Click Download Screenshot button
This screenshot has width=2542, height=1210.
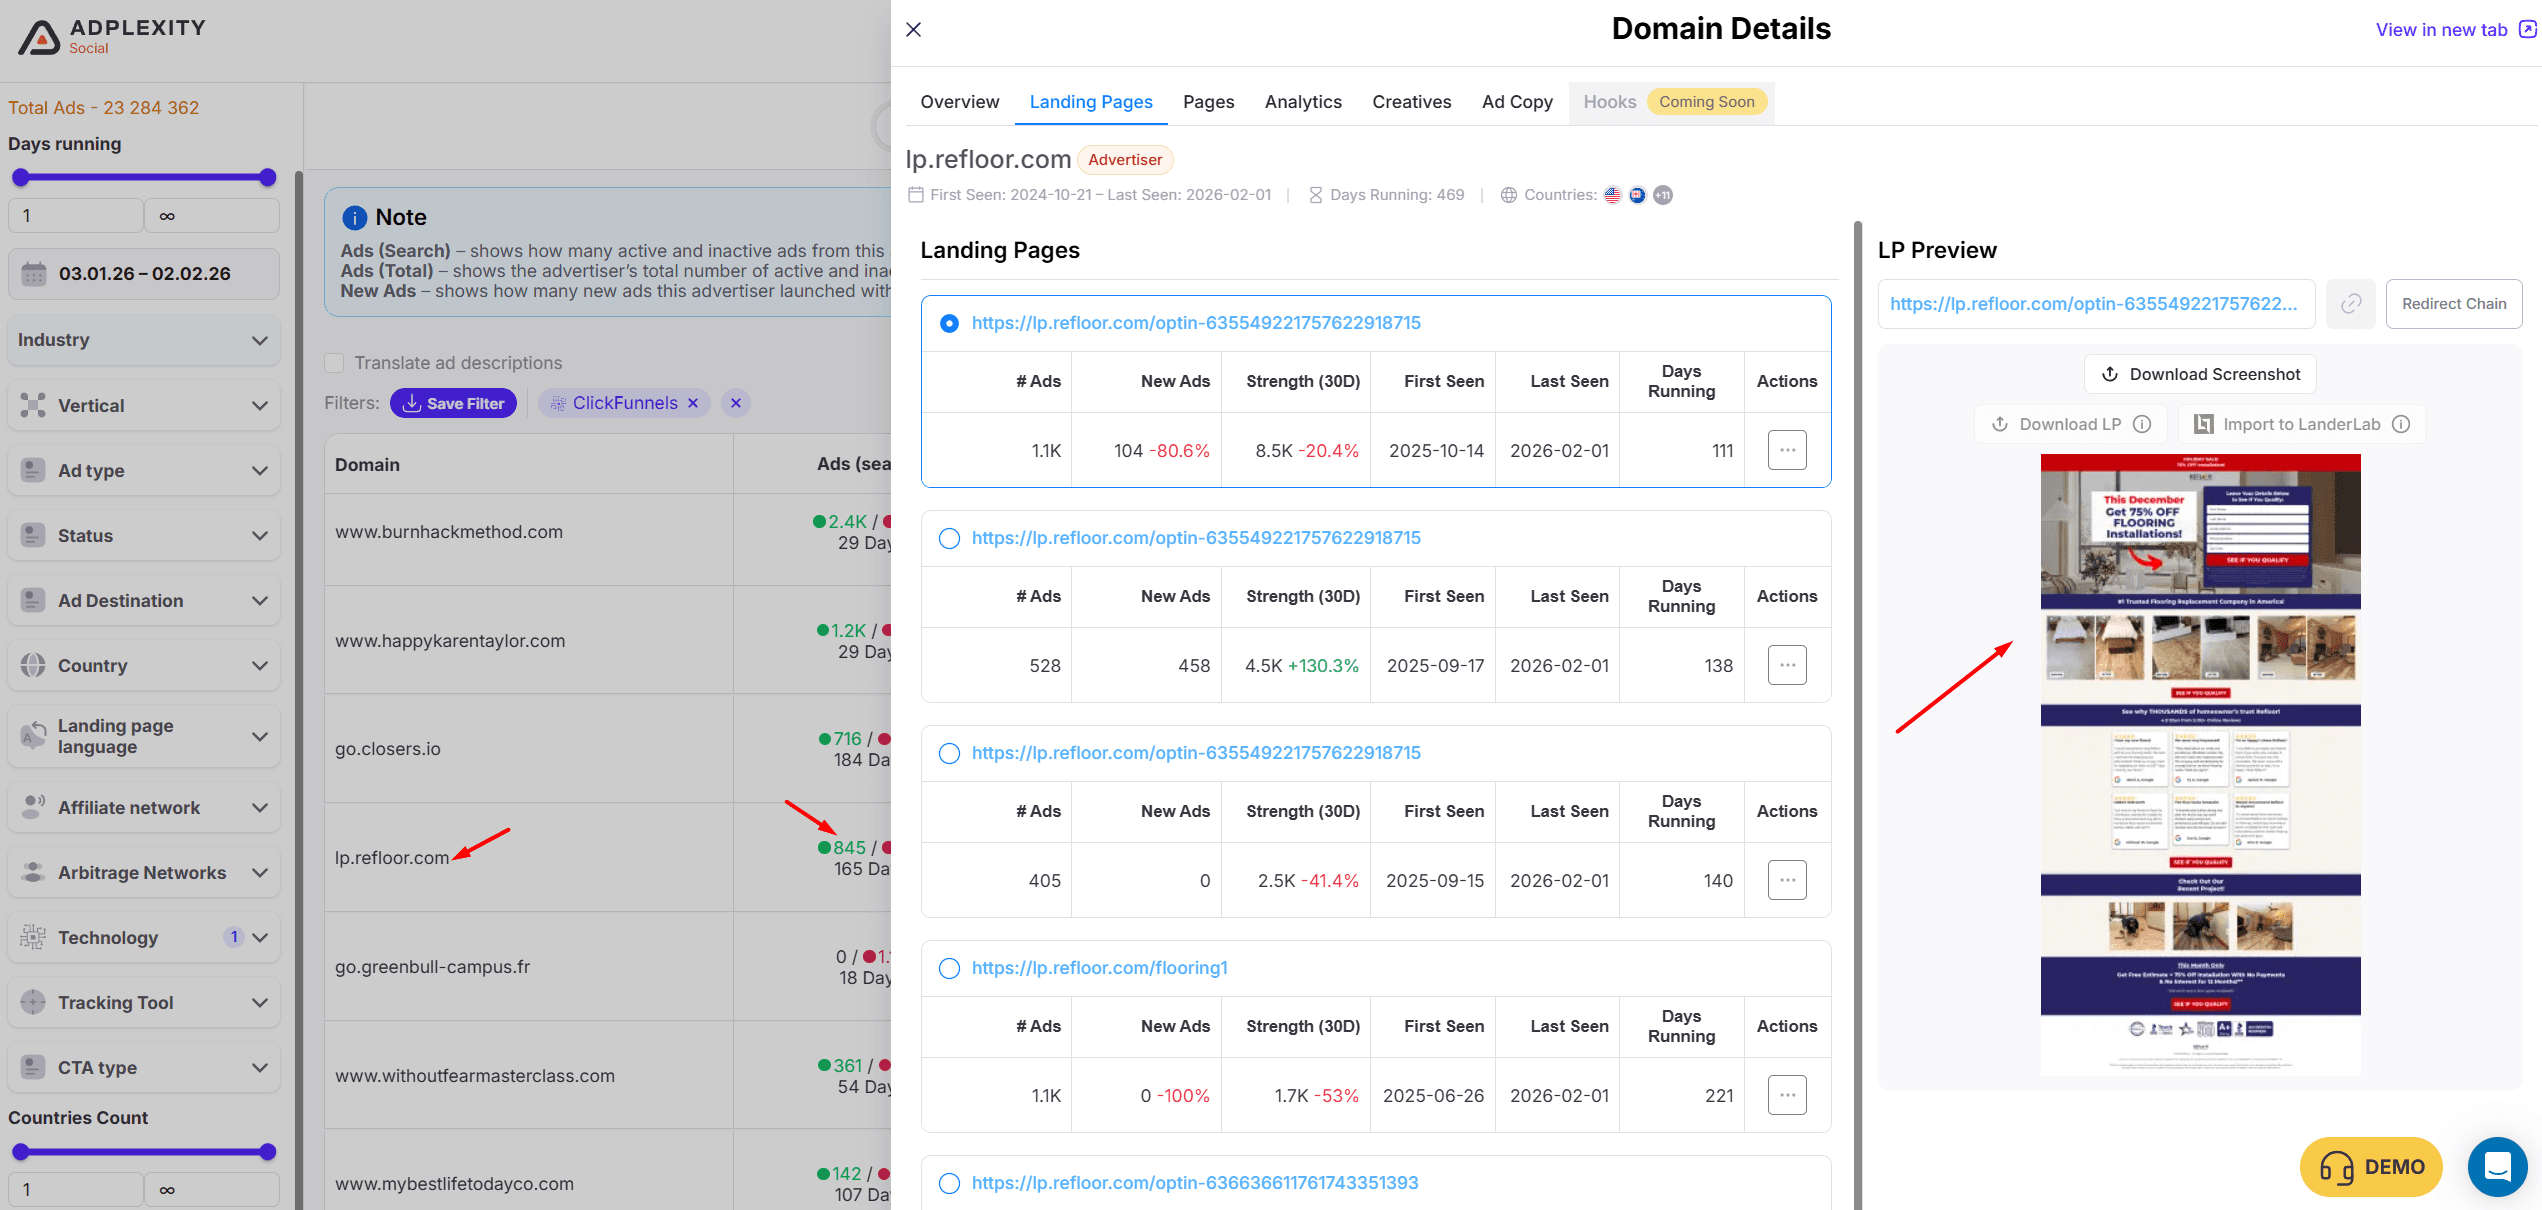coord(2199,374)
